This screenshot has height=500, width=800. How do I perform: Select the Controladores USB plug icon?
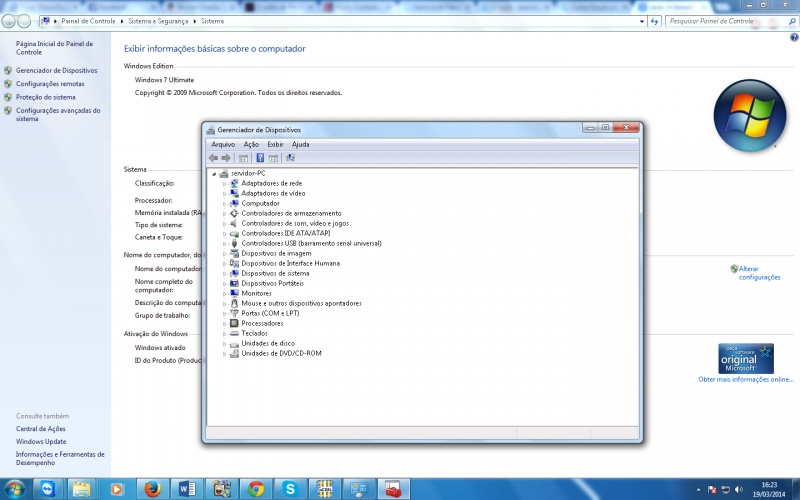234,243
